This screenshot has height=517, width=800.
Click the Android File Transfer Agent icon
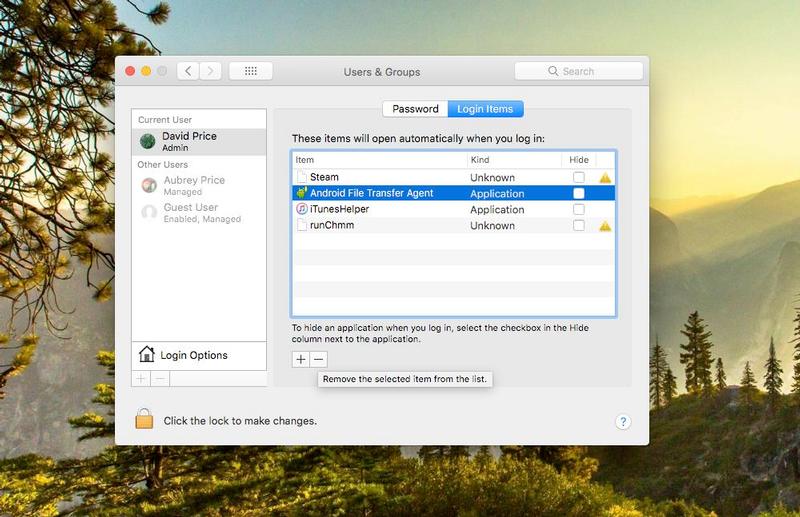pyautogui.click(x=302, y=193)
